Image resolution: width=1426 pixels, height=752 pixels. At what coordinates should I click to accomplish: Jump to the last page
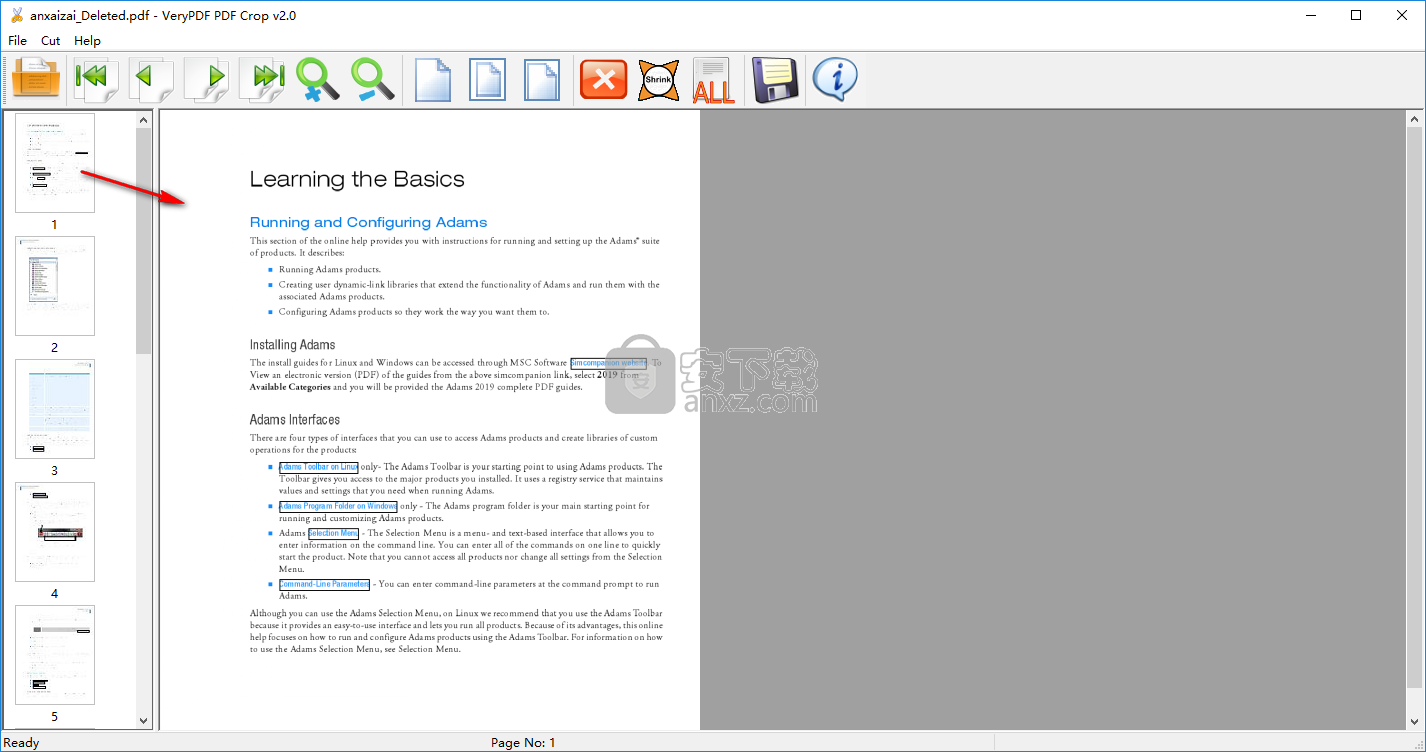(262, 79)
